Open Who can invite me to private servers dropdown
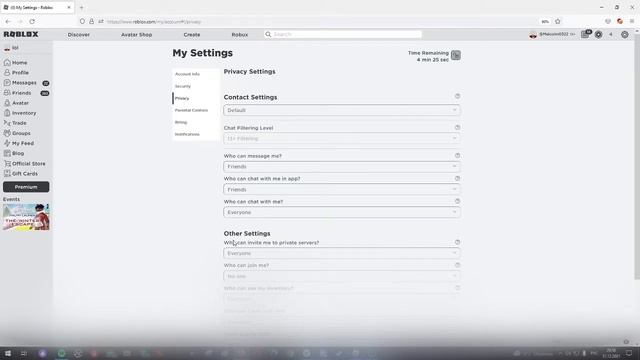The height and width of the screenshot is (360, 640). [x=342, y=253]
